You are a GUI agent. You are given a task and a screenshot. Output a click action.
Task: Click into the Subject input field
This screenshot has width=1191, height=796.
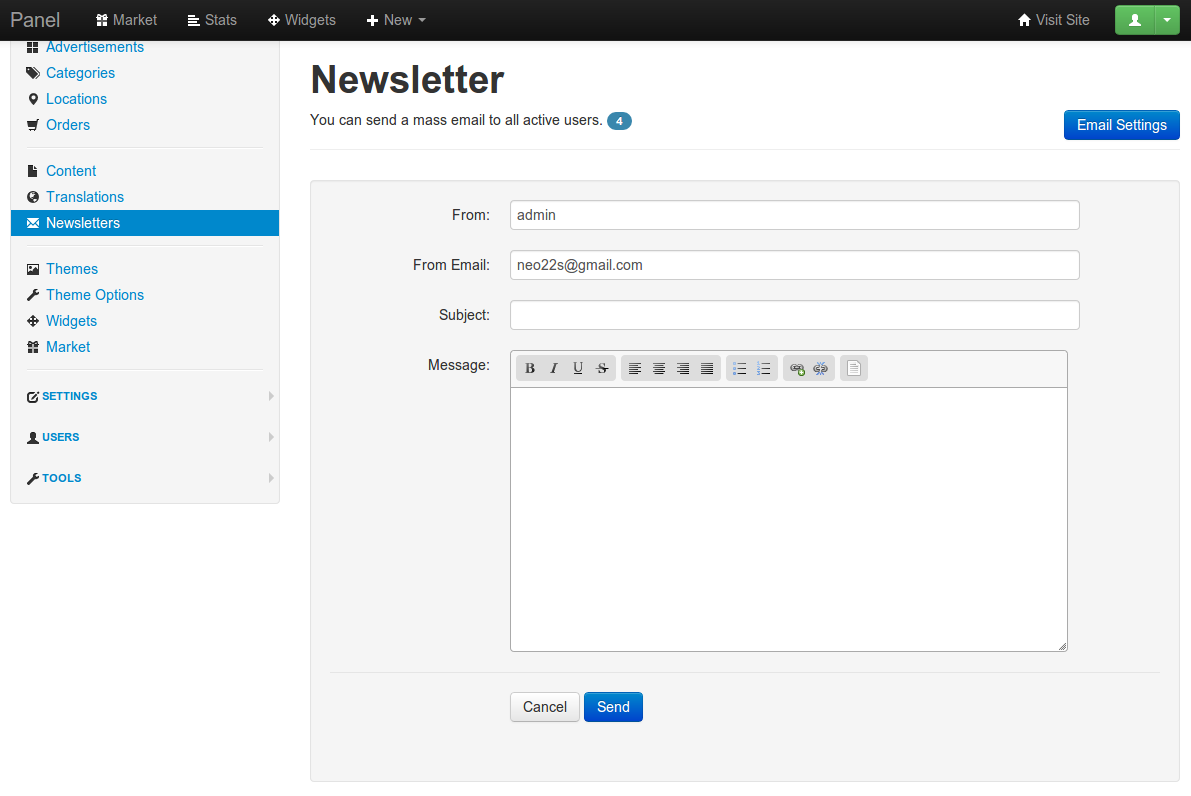[794, 315]
